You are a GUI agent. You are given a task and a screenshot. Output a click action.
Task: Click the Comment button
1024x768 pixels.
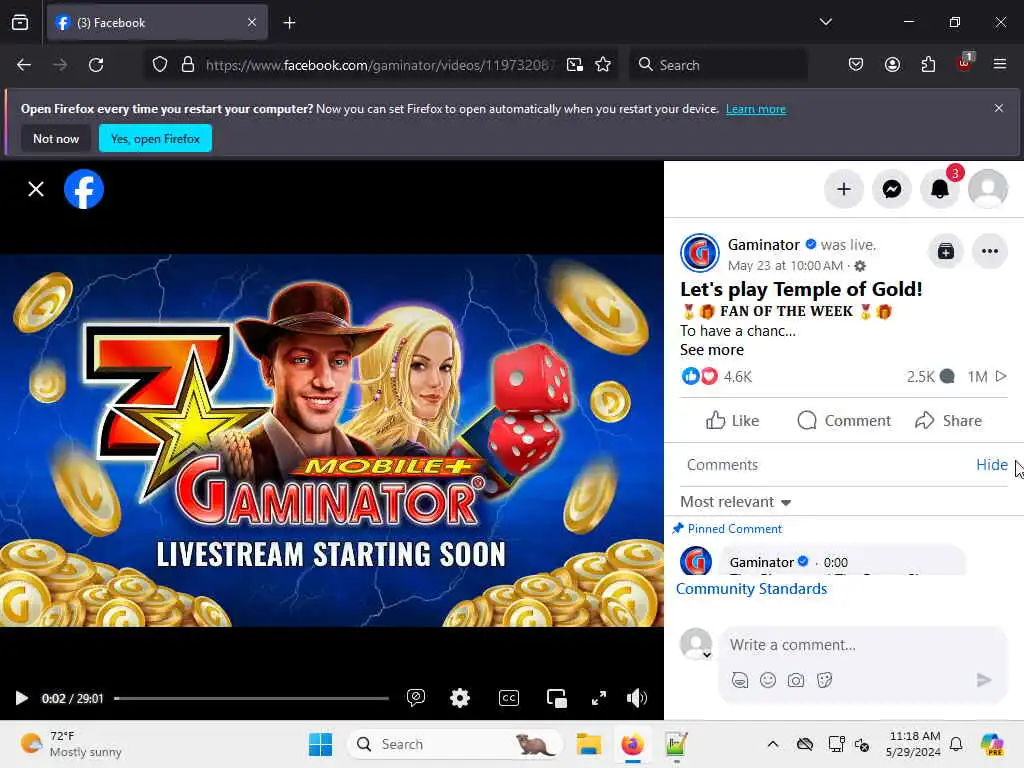click(844, 421)
